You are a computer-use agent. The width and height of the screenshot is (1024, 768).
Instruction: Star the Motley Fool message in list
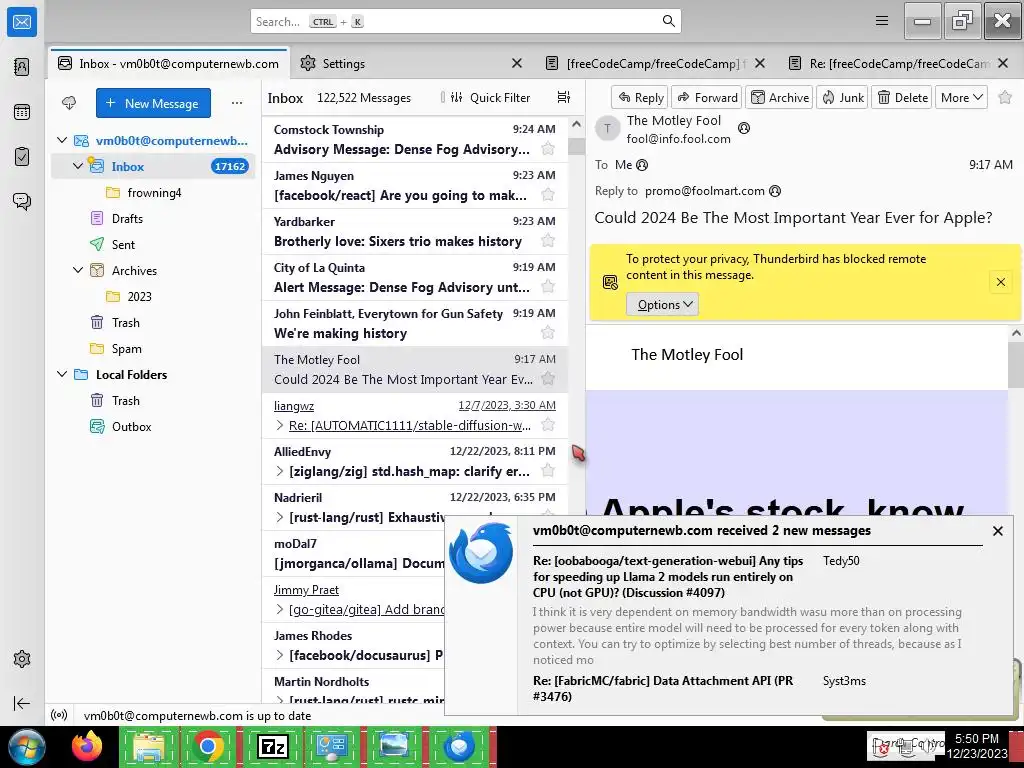tap(548, 379)
